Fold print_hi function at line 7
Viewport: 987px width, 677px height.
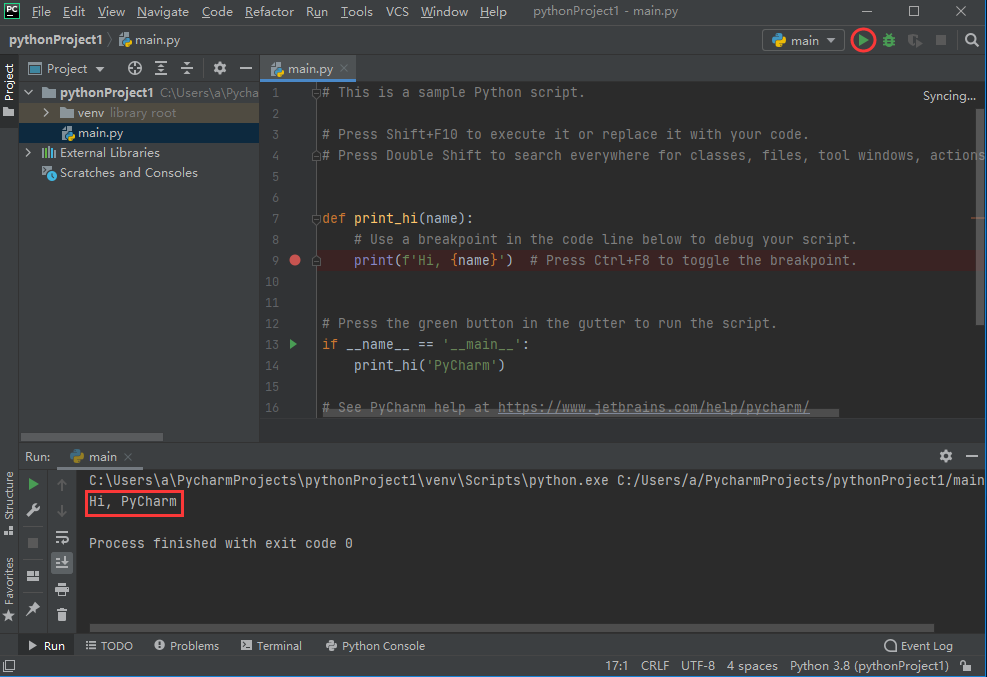click(x=316, y=219)
